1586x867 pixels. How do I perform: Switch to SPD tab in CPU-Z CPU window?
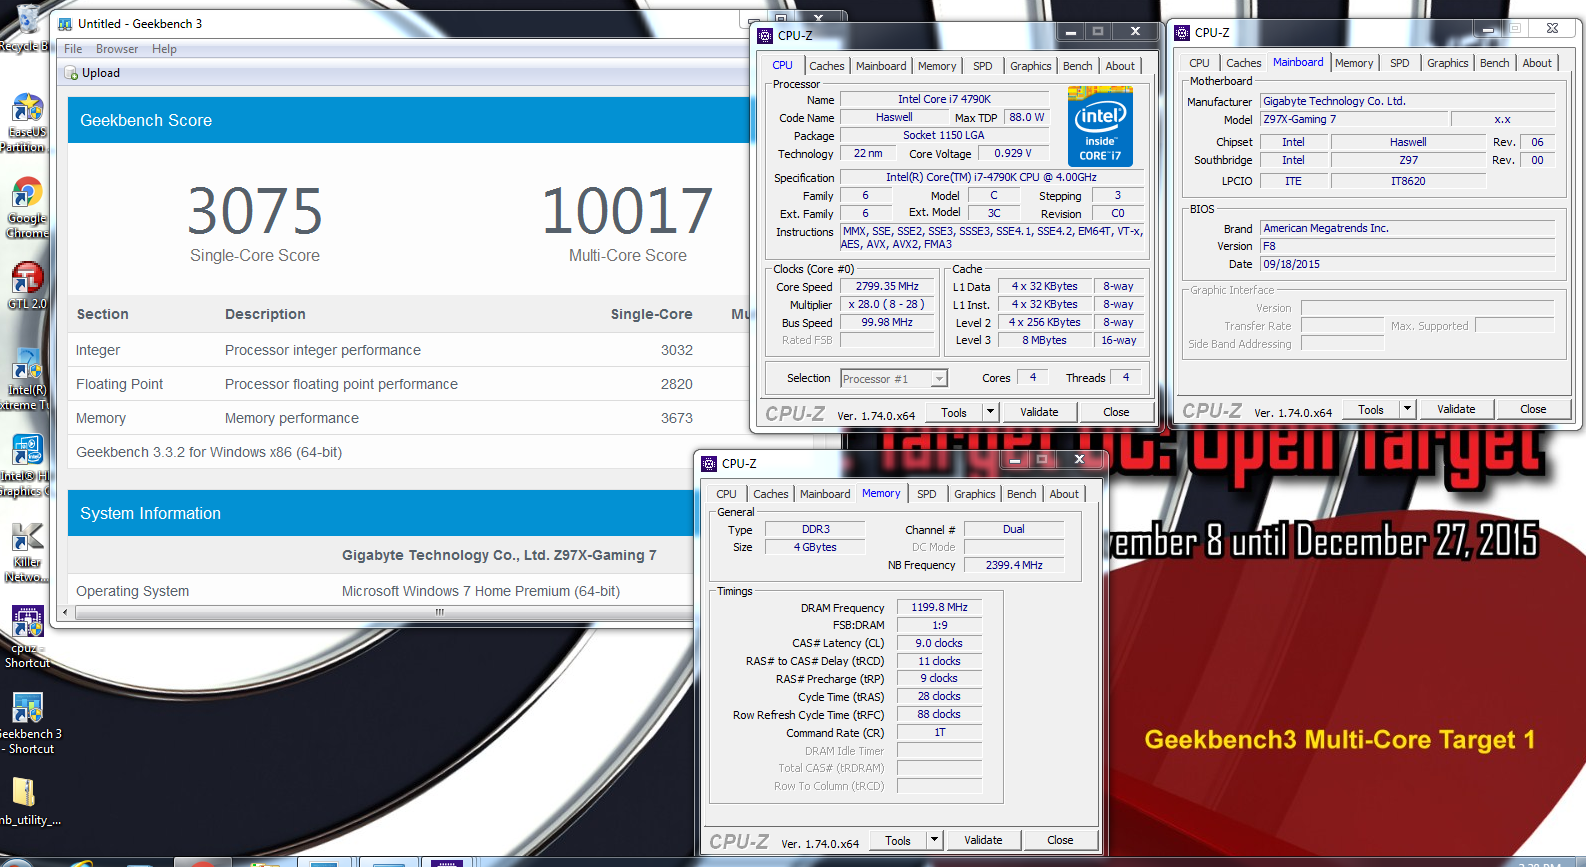(983, 66)
